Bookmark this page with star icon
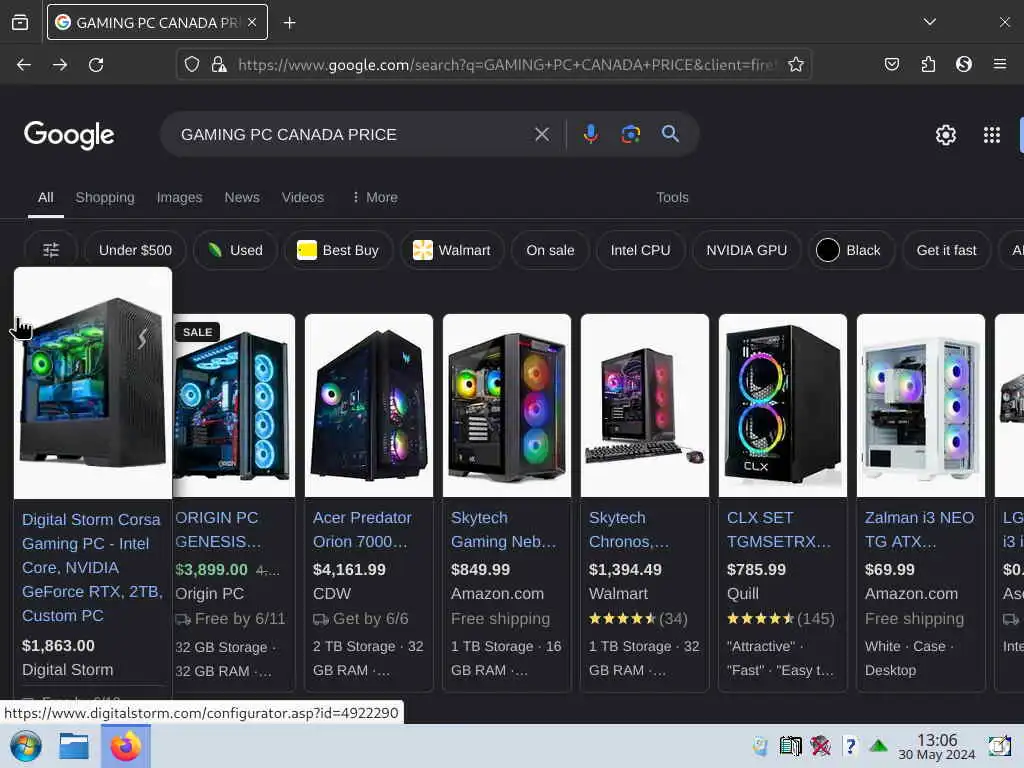The height and width of the screenshot is (768, 1024). coord(795,64)
